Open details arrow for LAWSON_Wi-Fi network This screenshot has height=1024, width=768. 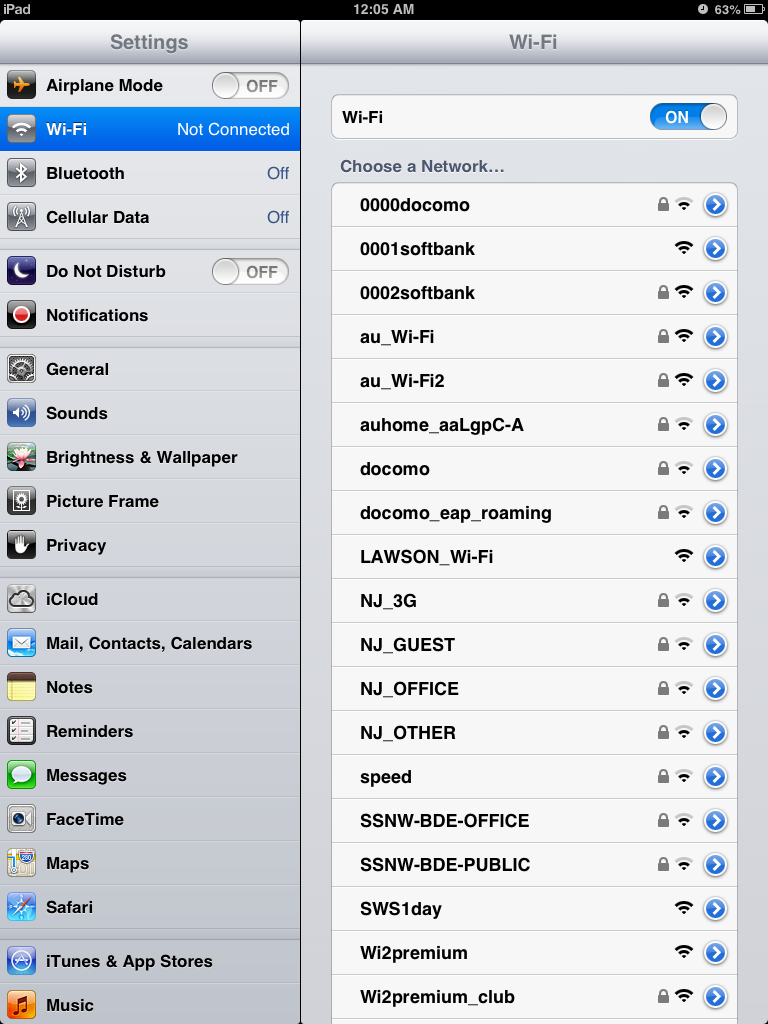[x=716, y=556]
